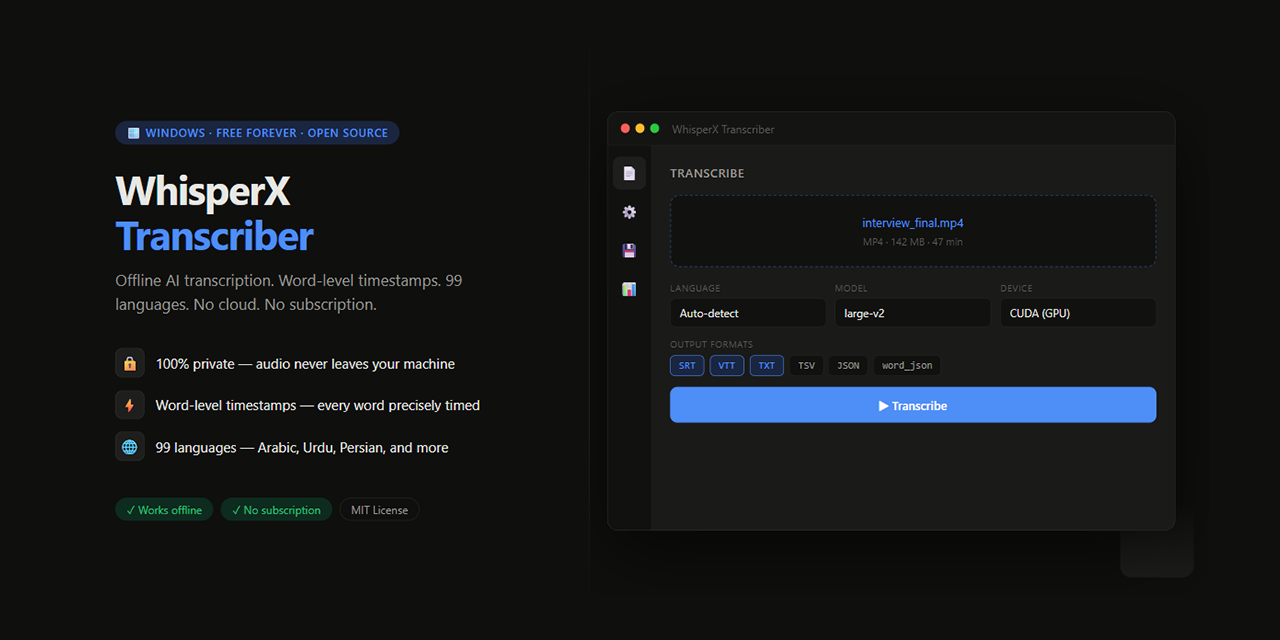Click the interview_final.mp4 file drop area
This screenshot has width=1280, height=640.
coord(913,231)
